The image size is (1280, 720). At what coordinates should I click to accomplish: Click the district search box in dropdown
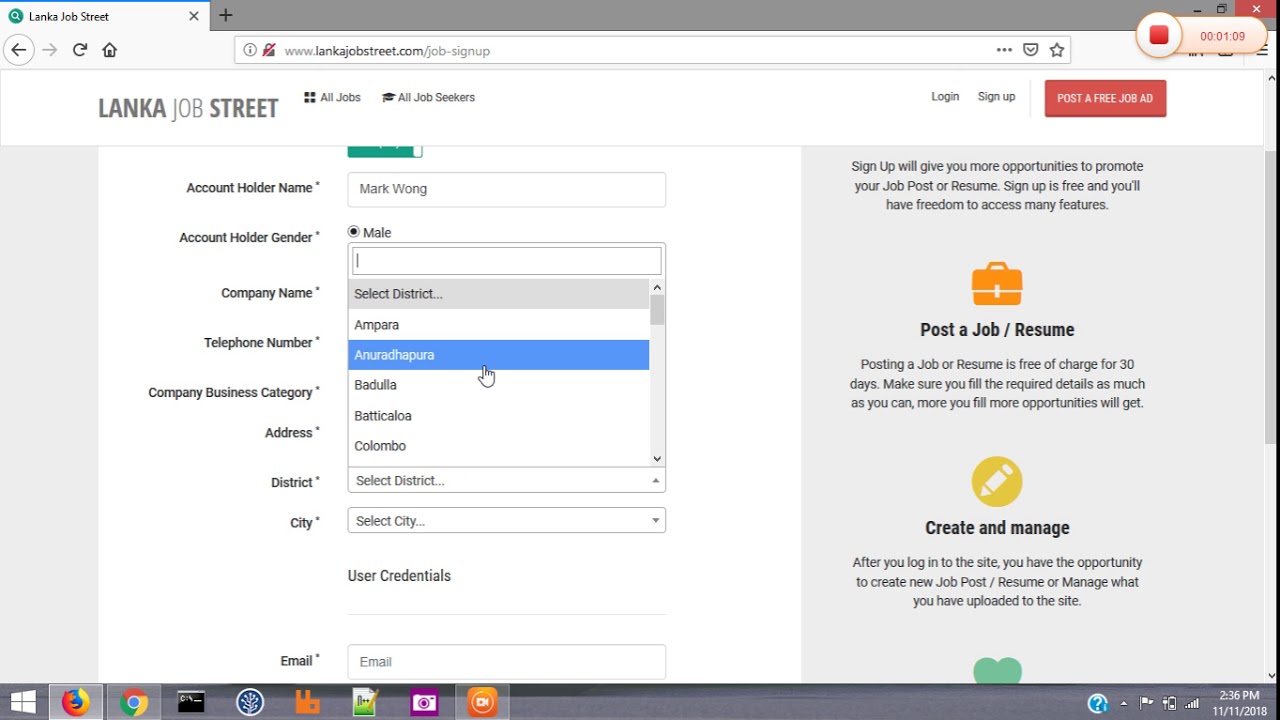click(x=506, y=260)
